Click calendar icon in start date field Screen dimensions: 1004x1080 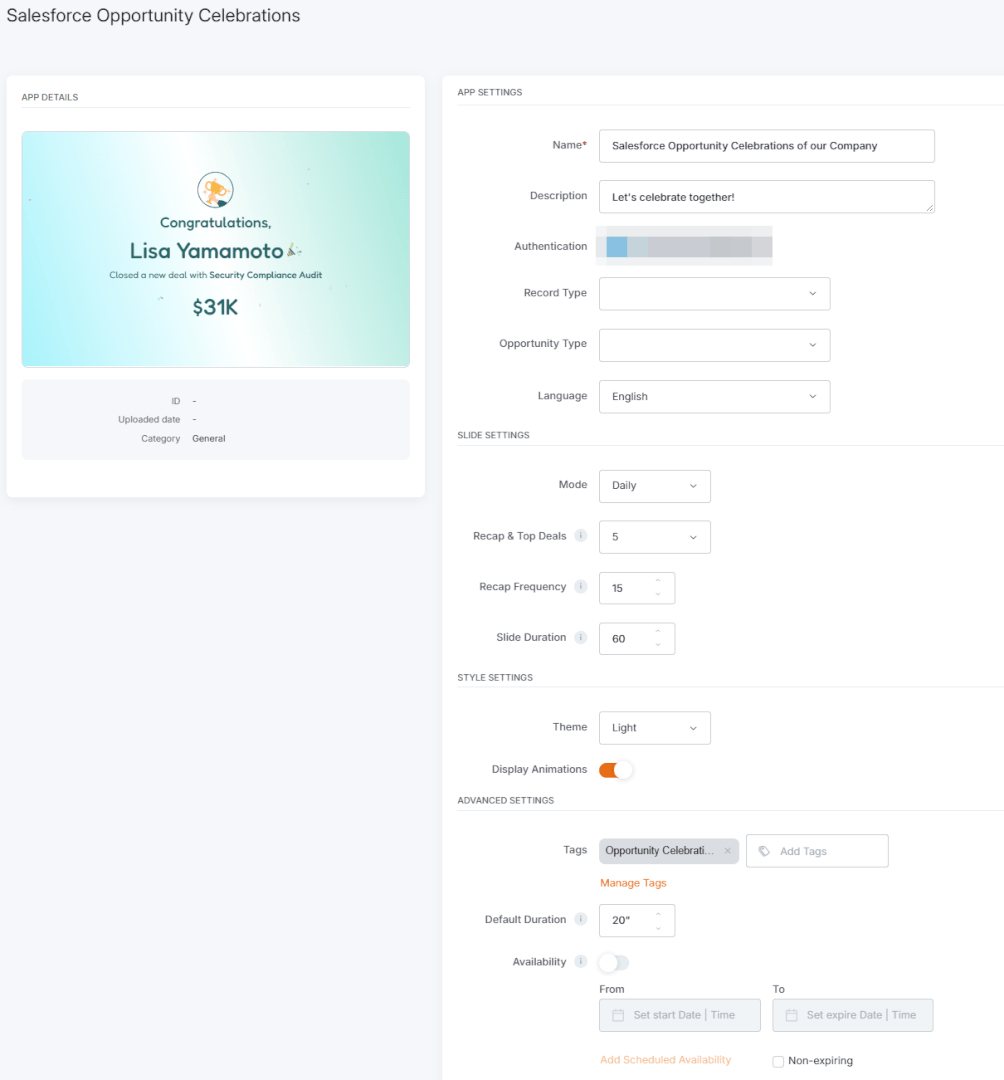[x=618, y=1015]
